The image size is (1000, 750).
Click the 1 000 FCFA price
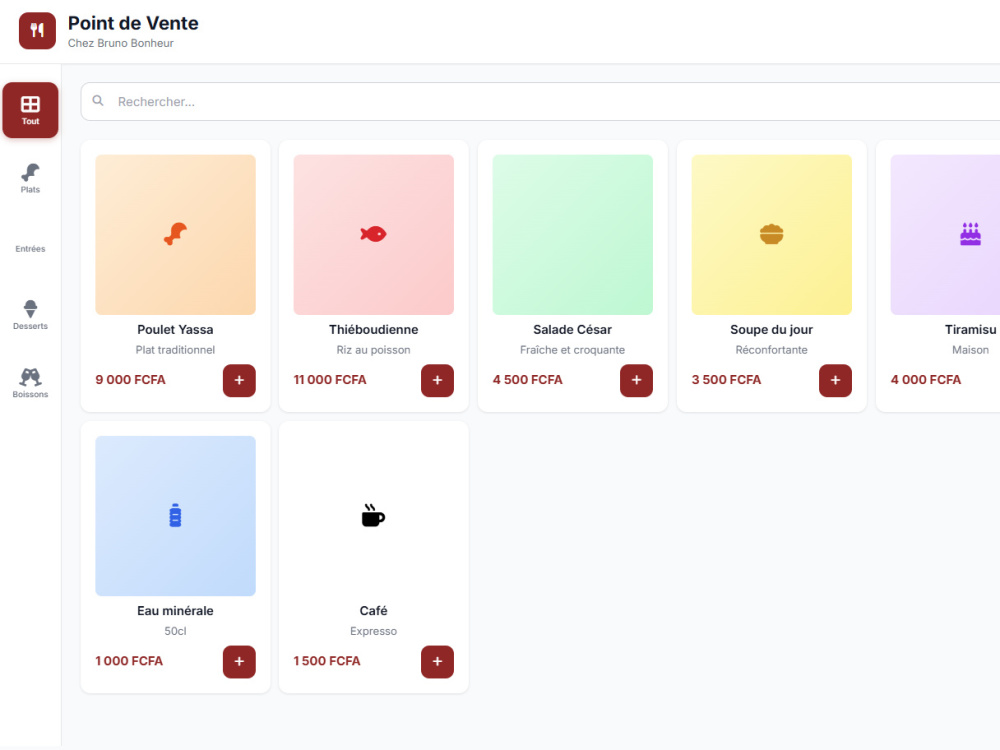click(129, 661)
